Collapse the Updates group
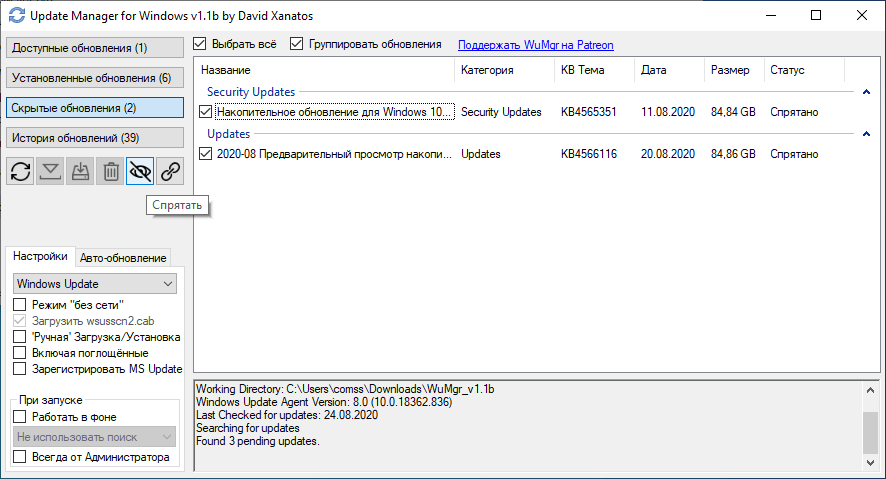The height and width of the screenshot is (479, 886). pyautogui.click(x=866, y=134)
